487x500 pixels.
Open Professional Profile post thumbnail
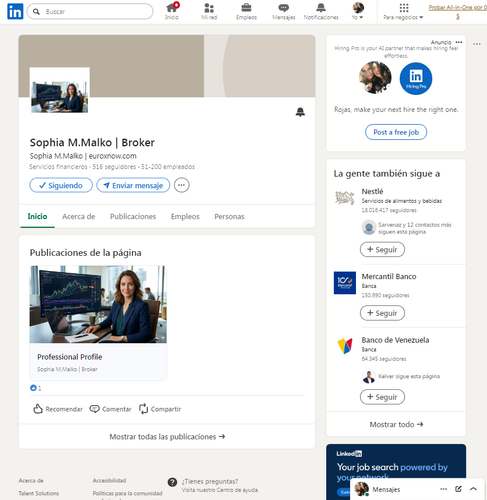[98, 304]
